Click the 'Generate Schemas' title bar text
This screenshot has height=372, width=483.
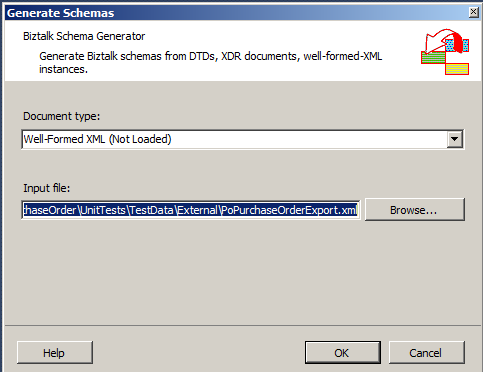[x=61, y=13]
